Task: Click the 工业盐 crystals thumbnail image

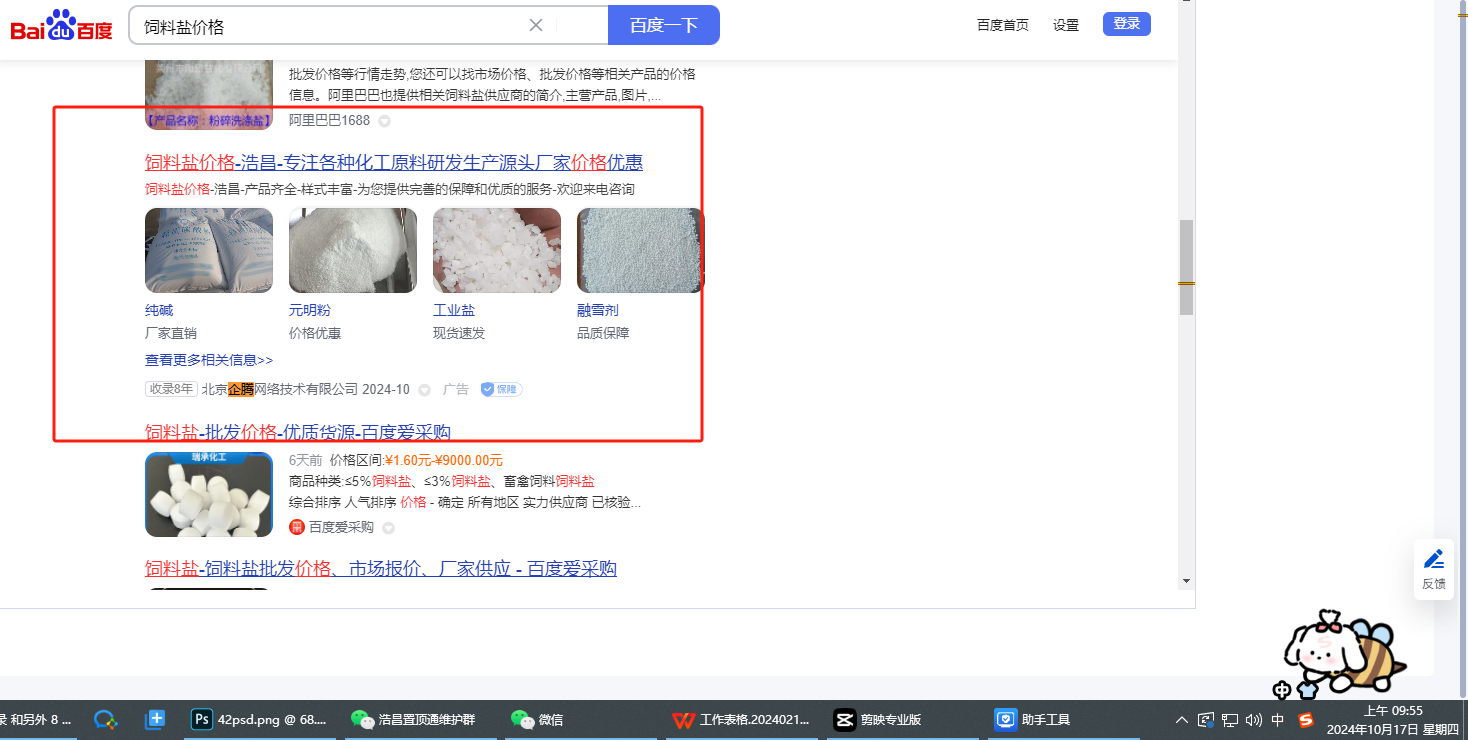Action: (497, 250)
